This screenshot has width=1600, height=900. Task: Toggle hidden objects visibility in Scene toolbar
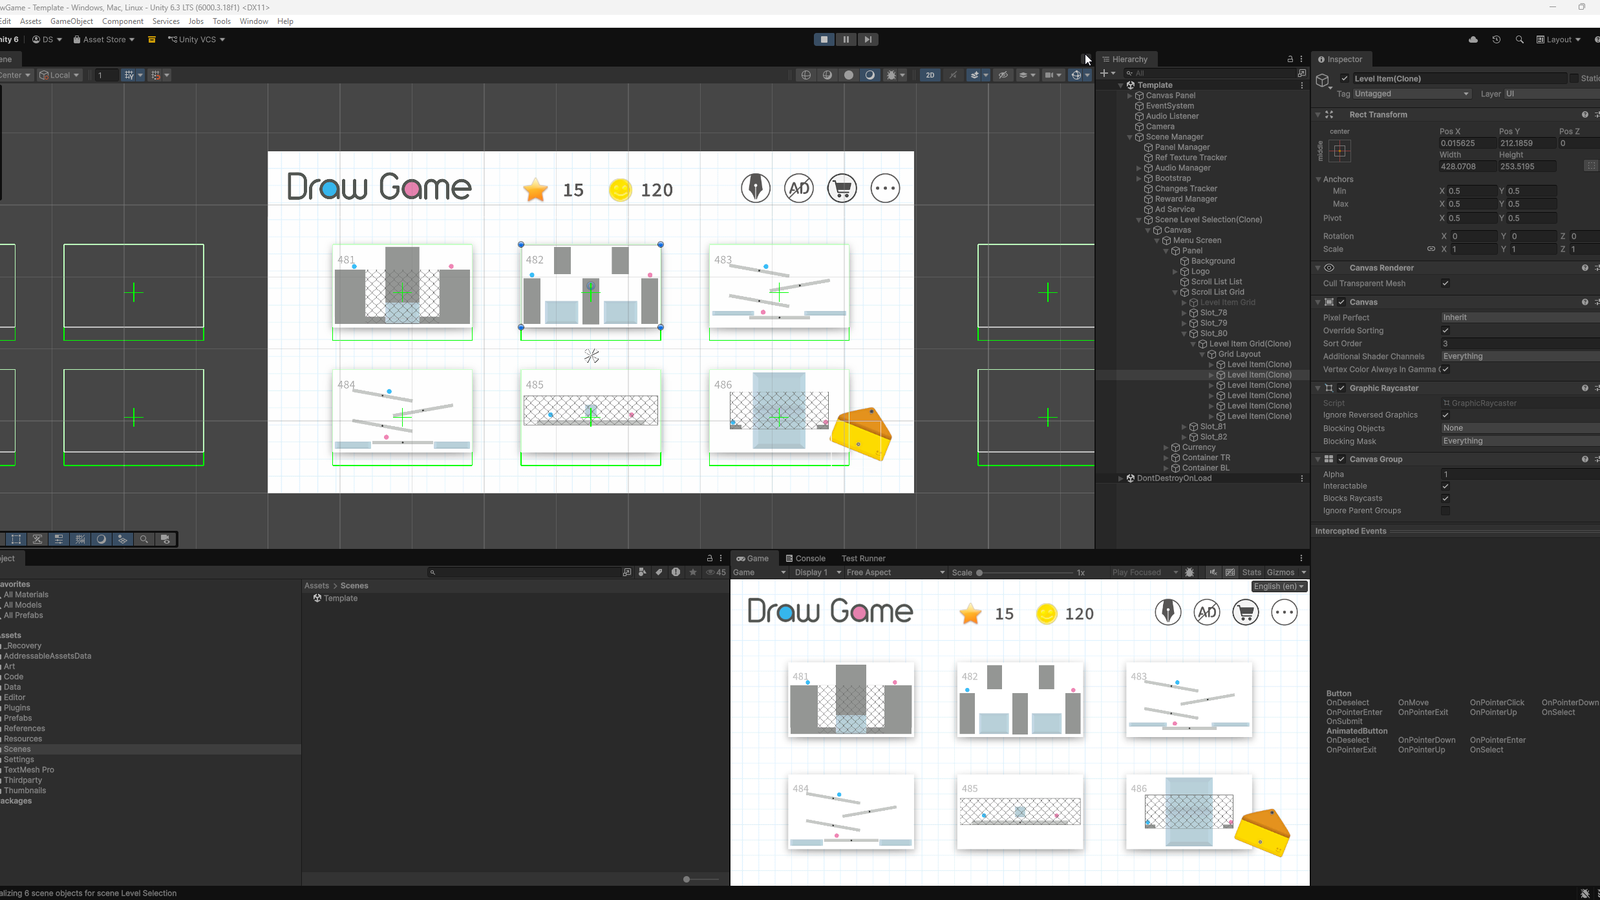click(1003, 75)
